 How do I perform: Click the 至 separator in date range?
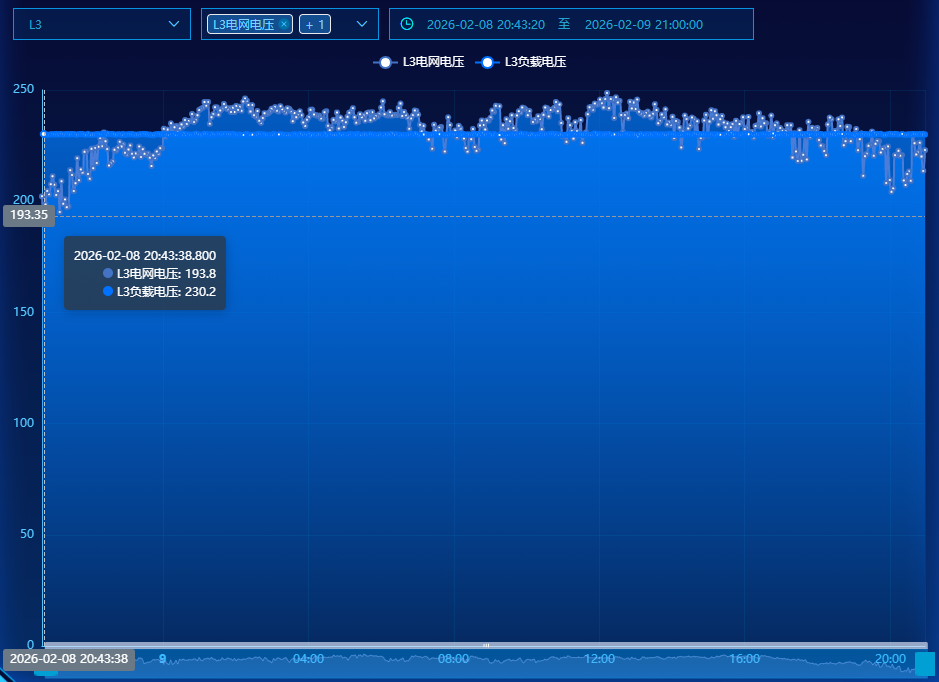pyautogui.click(x=564, y=24)
